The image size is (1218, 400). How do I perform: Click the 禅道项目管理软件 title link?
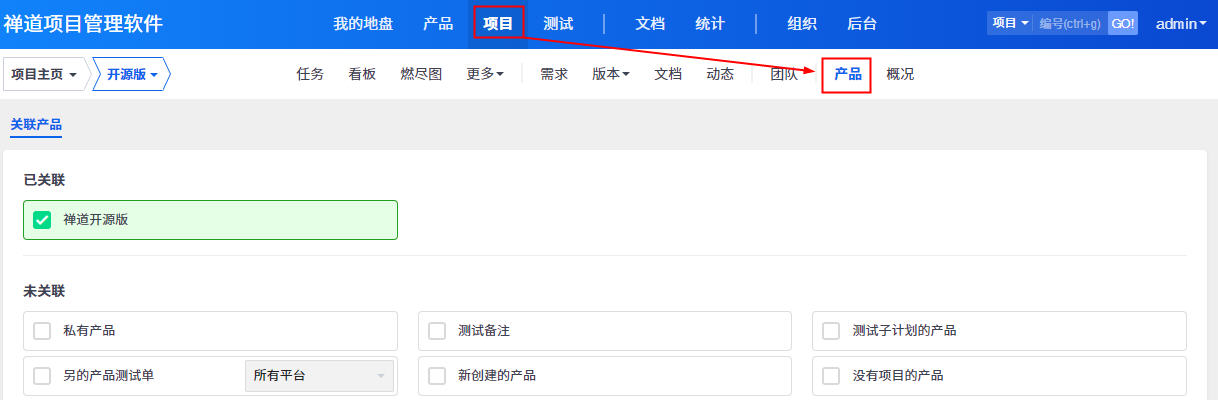(x=82, y=24)
